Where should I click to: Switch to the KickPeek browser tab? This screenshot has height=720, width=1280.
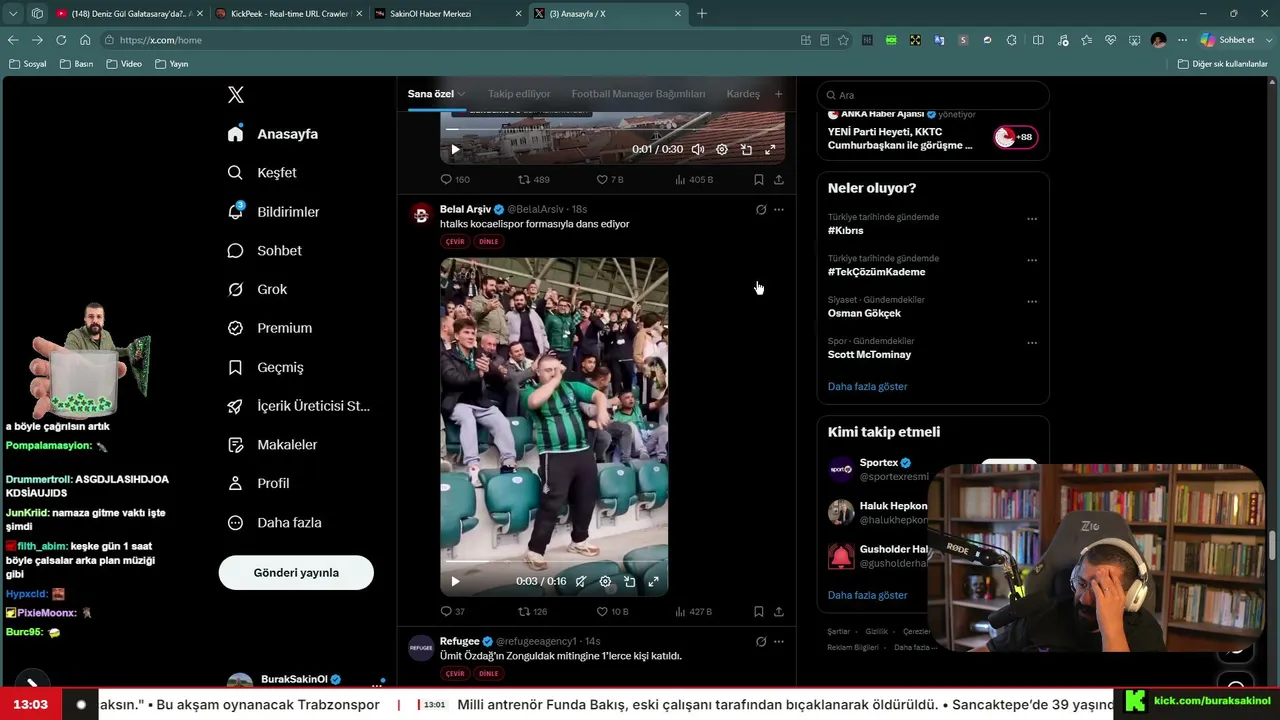(288, 14)
